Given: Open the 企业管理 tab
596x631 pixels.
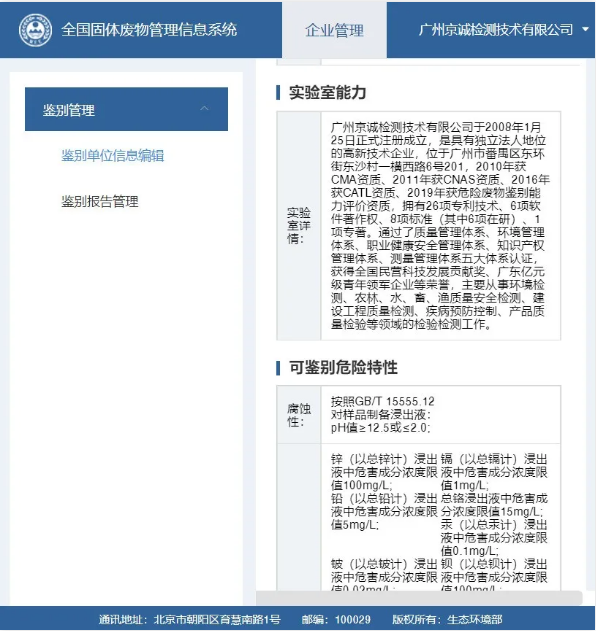Looking at the screenshot, I should click(x=334, y=30).
